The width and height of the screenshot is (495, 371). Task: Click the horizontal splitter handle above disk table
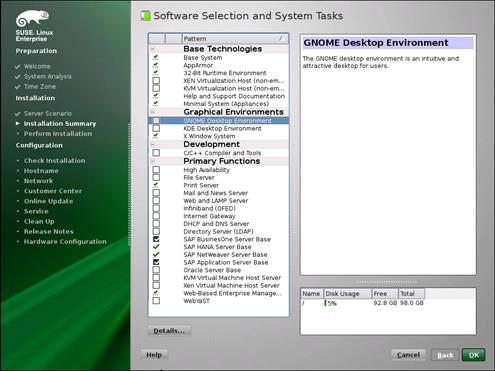388,282
